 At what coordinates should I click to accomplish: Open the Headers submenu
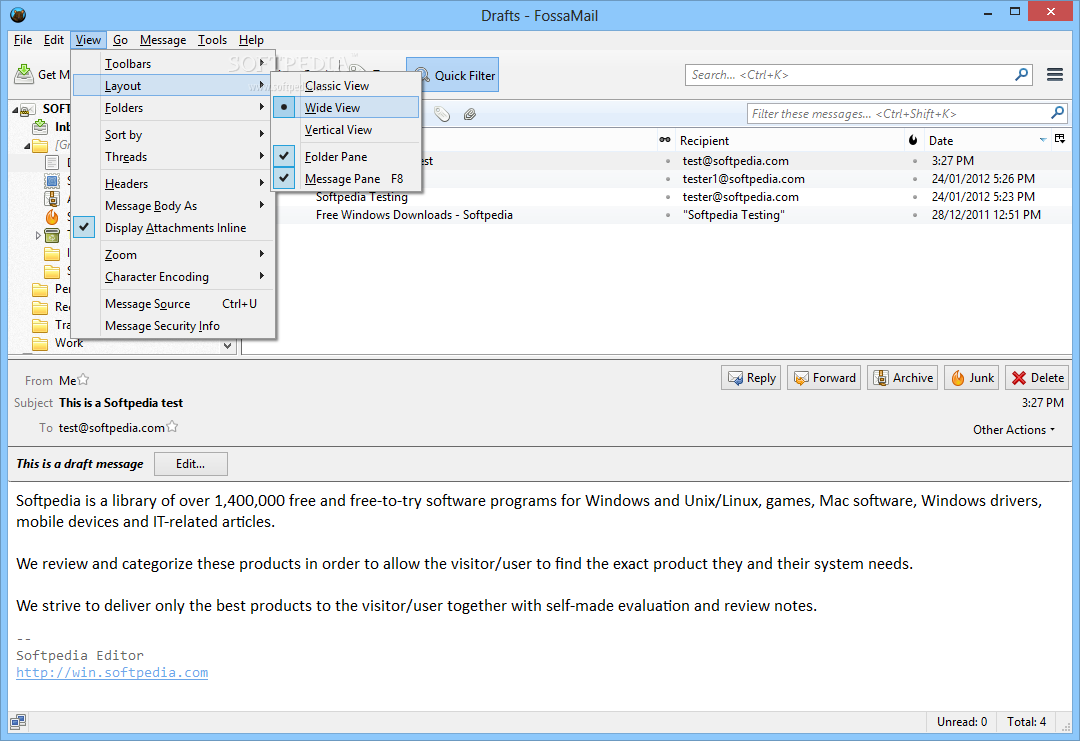174,183
